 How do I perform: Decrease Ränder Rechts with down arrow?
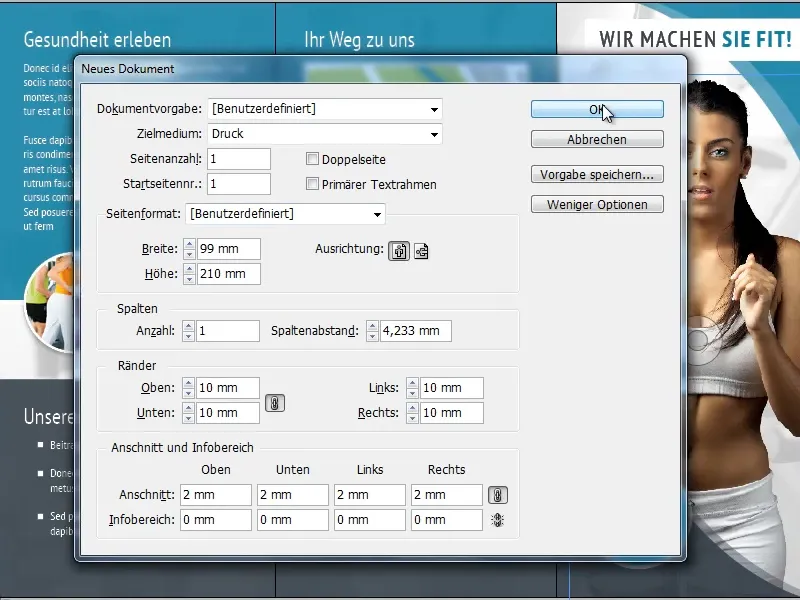(x=412, y=418)
